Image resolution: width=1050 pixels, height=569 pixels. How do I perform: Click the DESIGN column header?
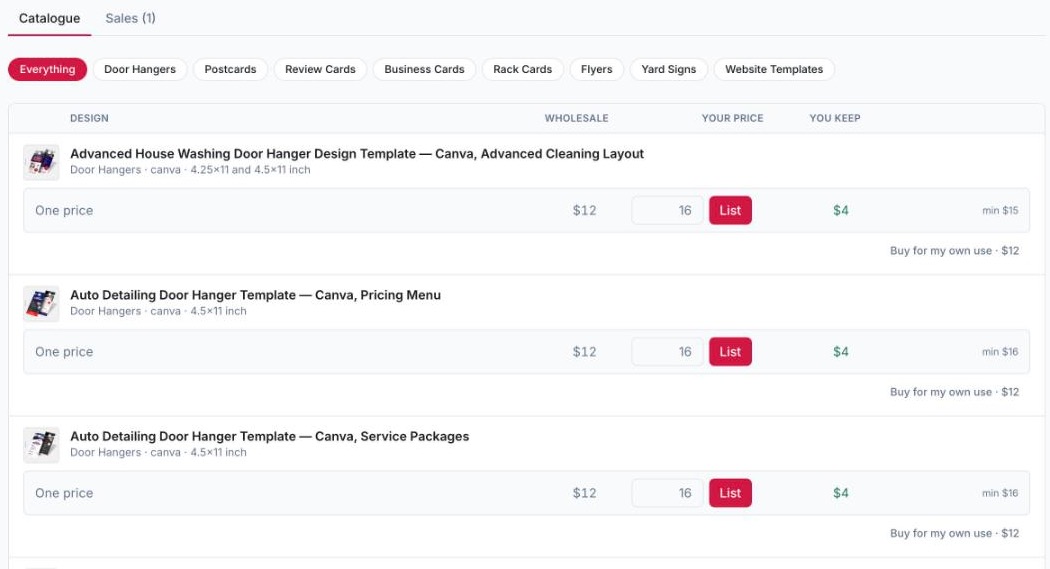(89, 118)
